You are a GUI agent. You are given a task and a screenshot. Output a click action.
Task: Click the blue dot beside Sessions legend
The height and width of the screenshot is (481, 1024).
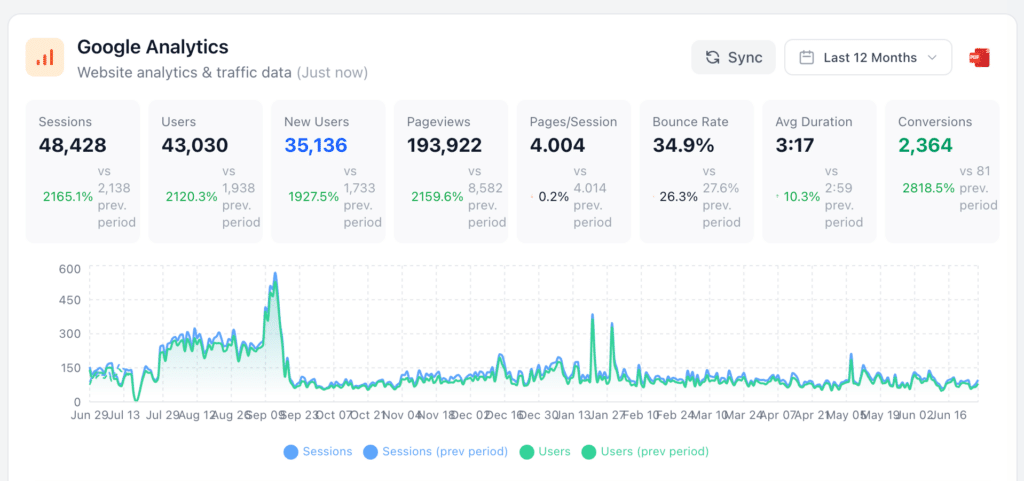(291, 452)
